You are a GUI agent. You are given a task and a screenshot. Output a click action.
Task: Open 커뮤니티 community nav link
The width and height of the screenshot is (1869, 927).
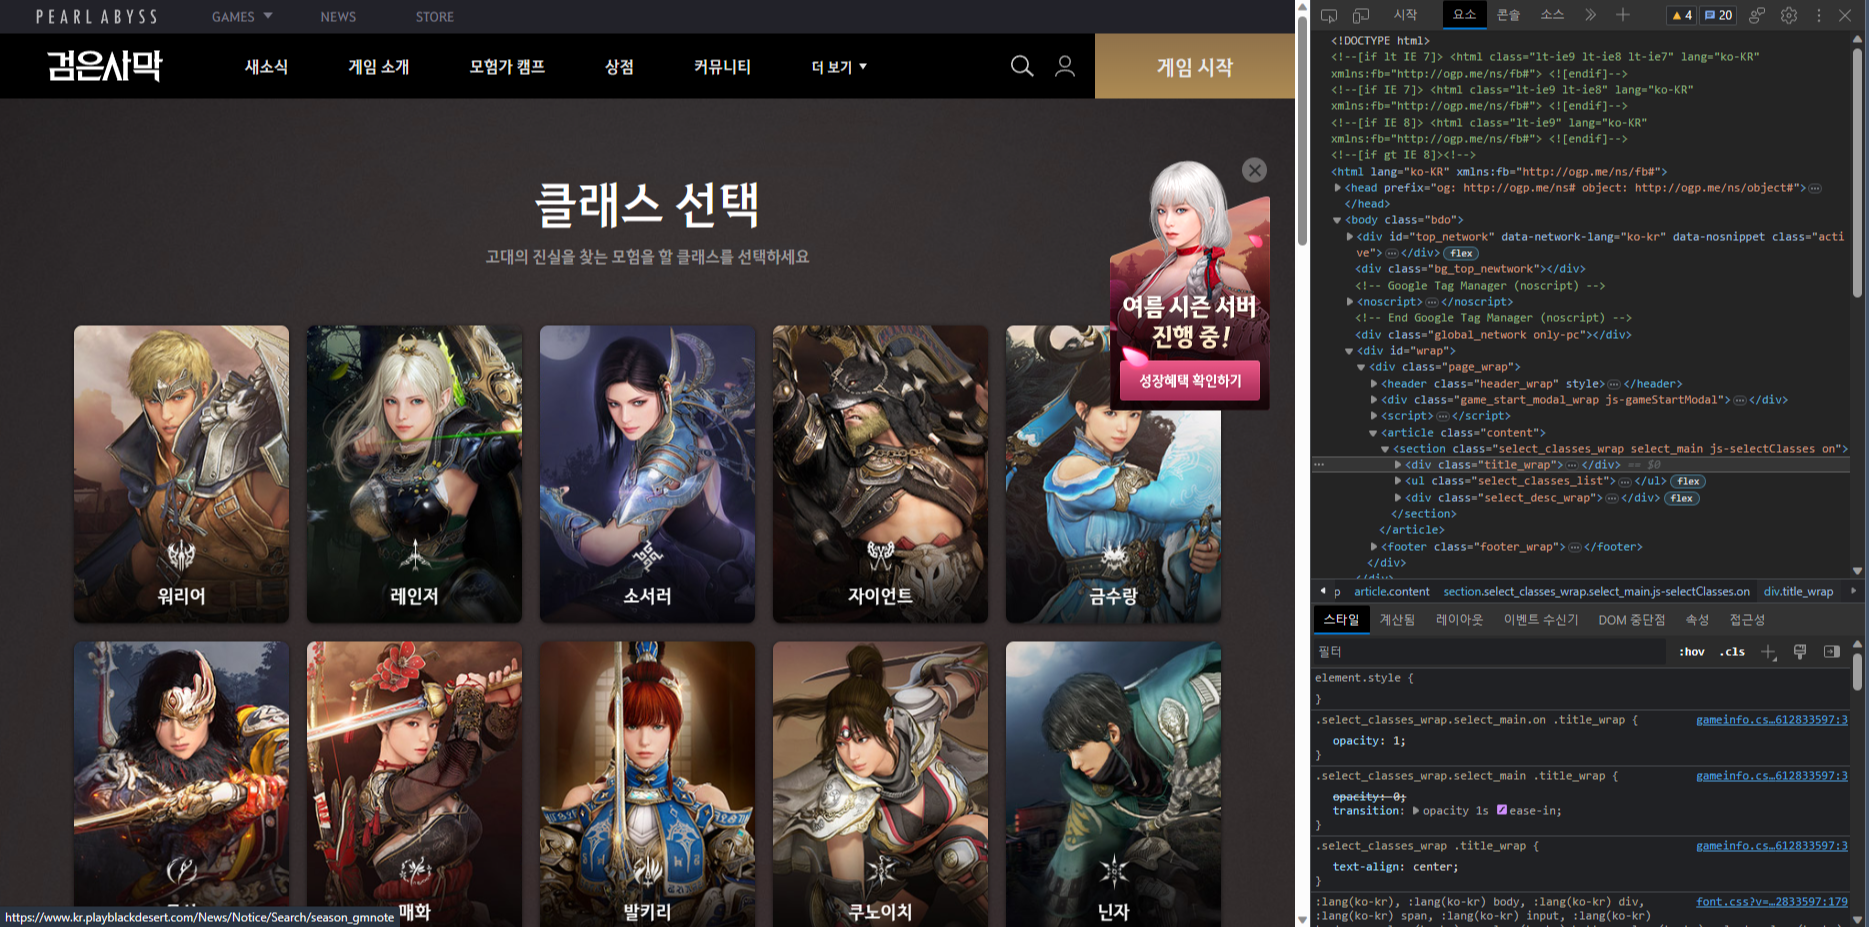722,67
